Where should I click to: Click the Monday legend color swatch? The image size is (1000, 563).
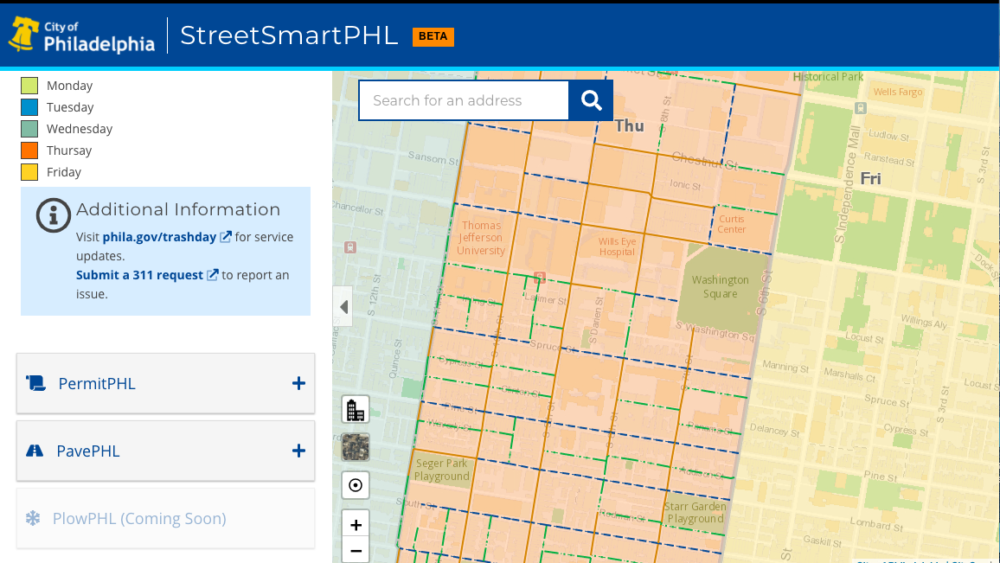[29, 85]
